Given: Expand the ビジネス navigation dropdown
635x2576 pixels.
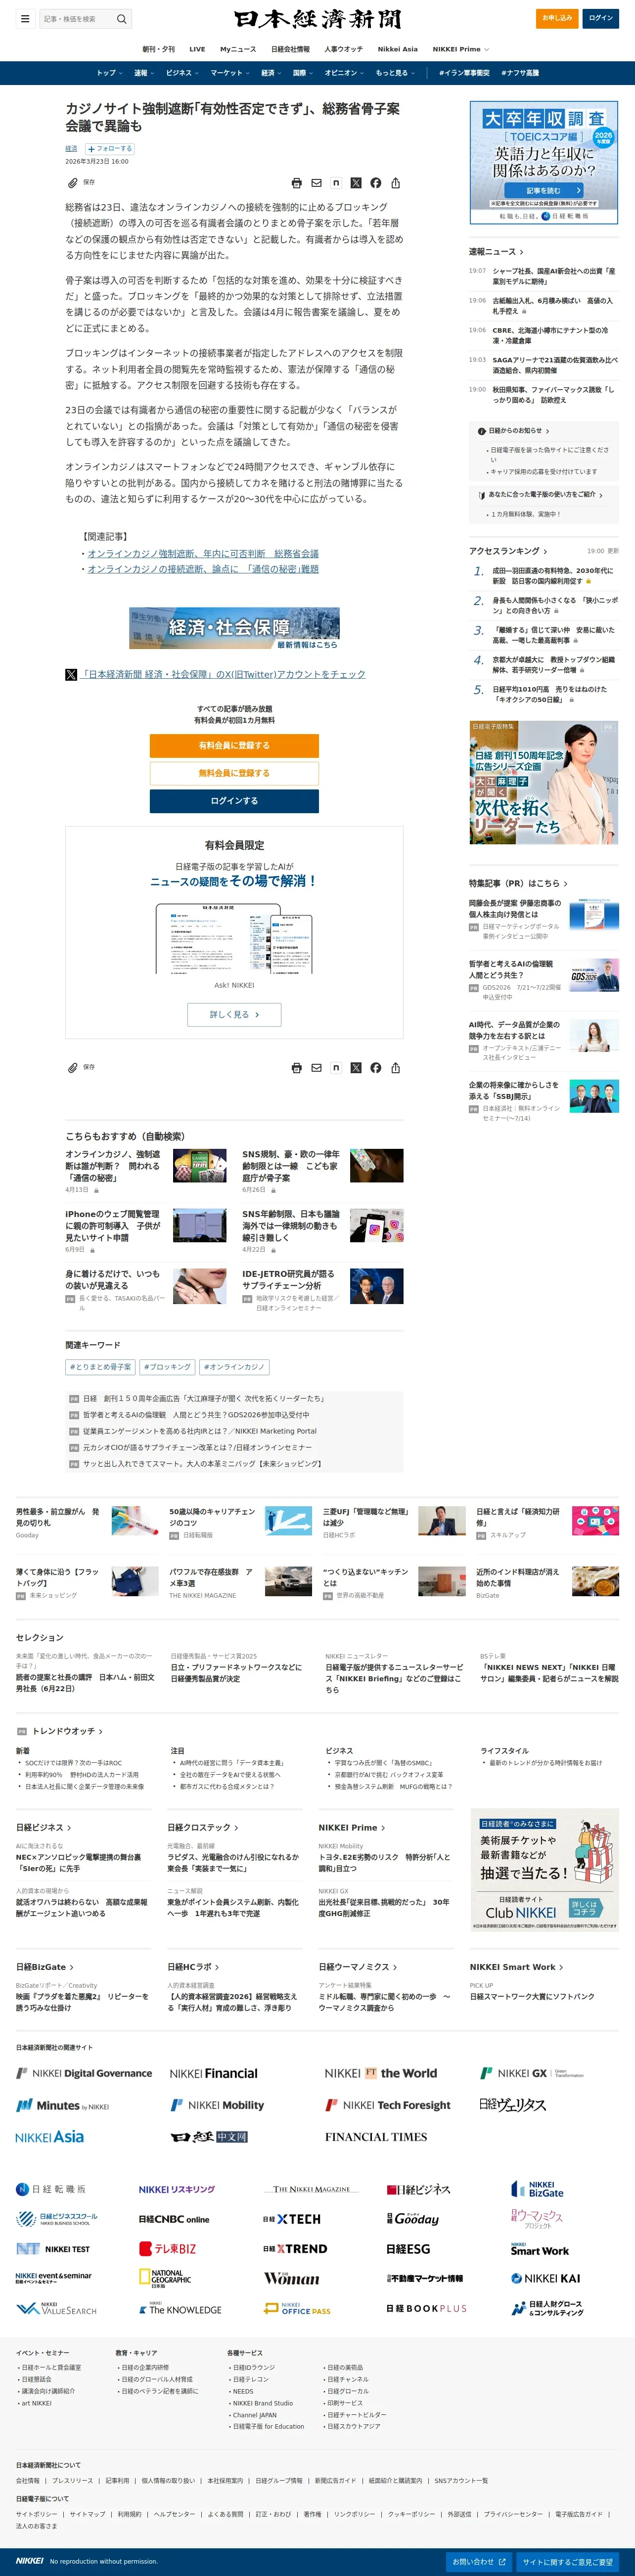Looking at the screenshot, I should click(x=182, y=73).
